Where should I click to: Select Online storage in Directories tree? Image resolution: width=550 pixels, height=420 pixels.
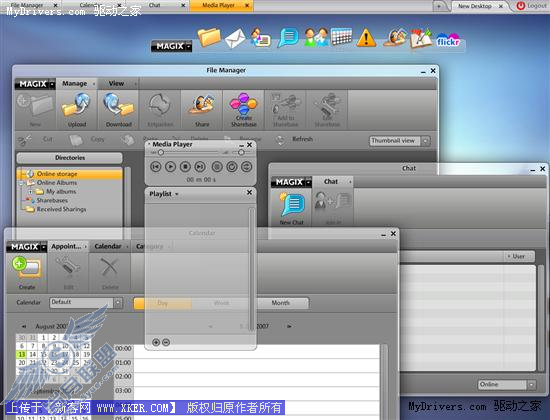(70, 174)
